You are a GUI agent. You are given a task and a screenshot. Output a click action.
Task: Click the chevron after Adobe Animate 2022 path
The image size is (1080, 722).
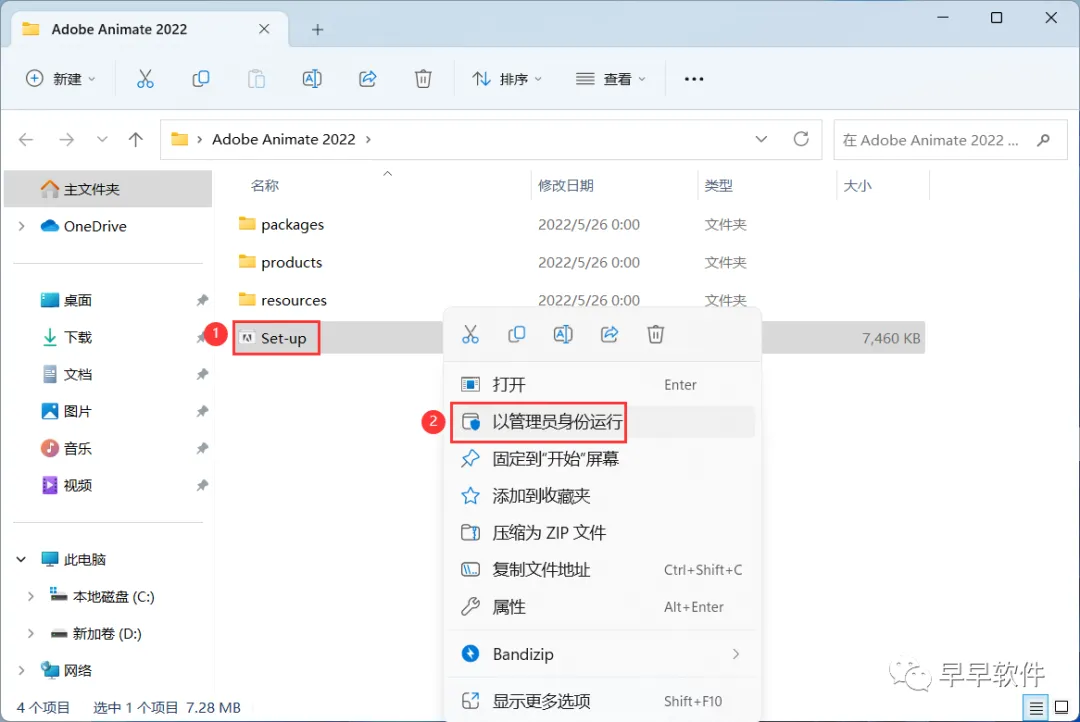(368, 140)
